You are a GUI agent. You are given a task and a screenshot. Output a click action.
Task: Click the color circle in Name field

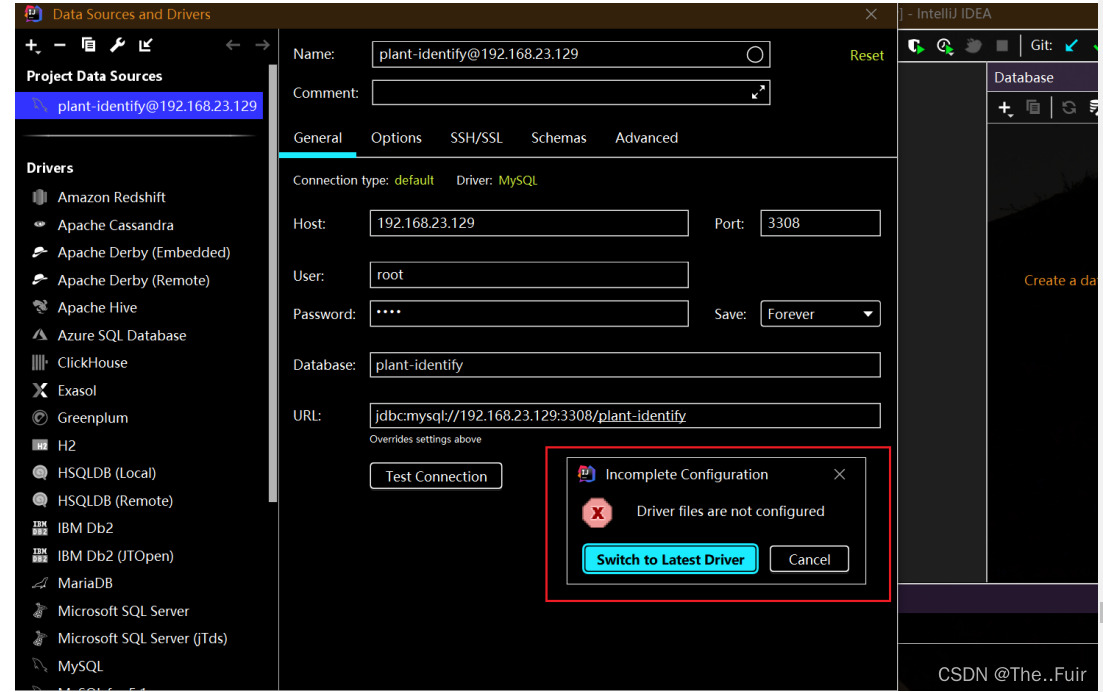(754, 55)
